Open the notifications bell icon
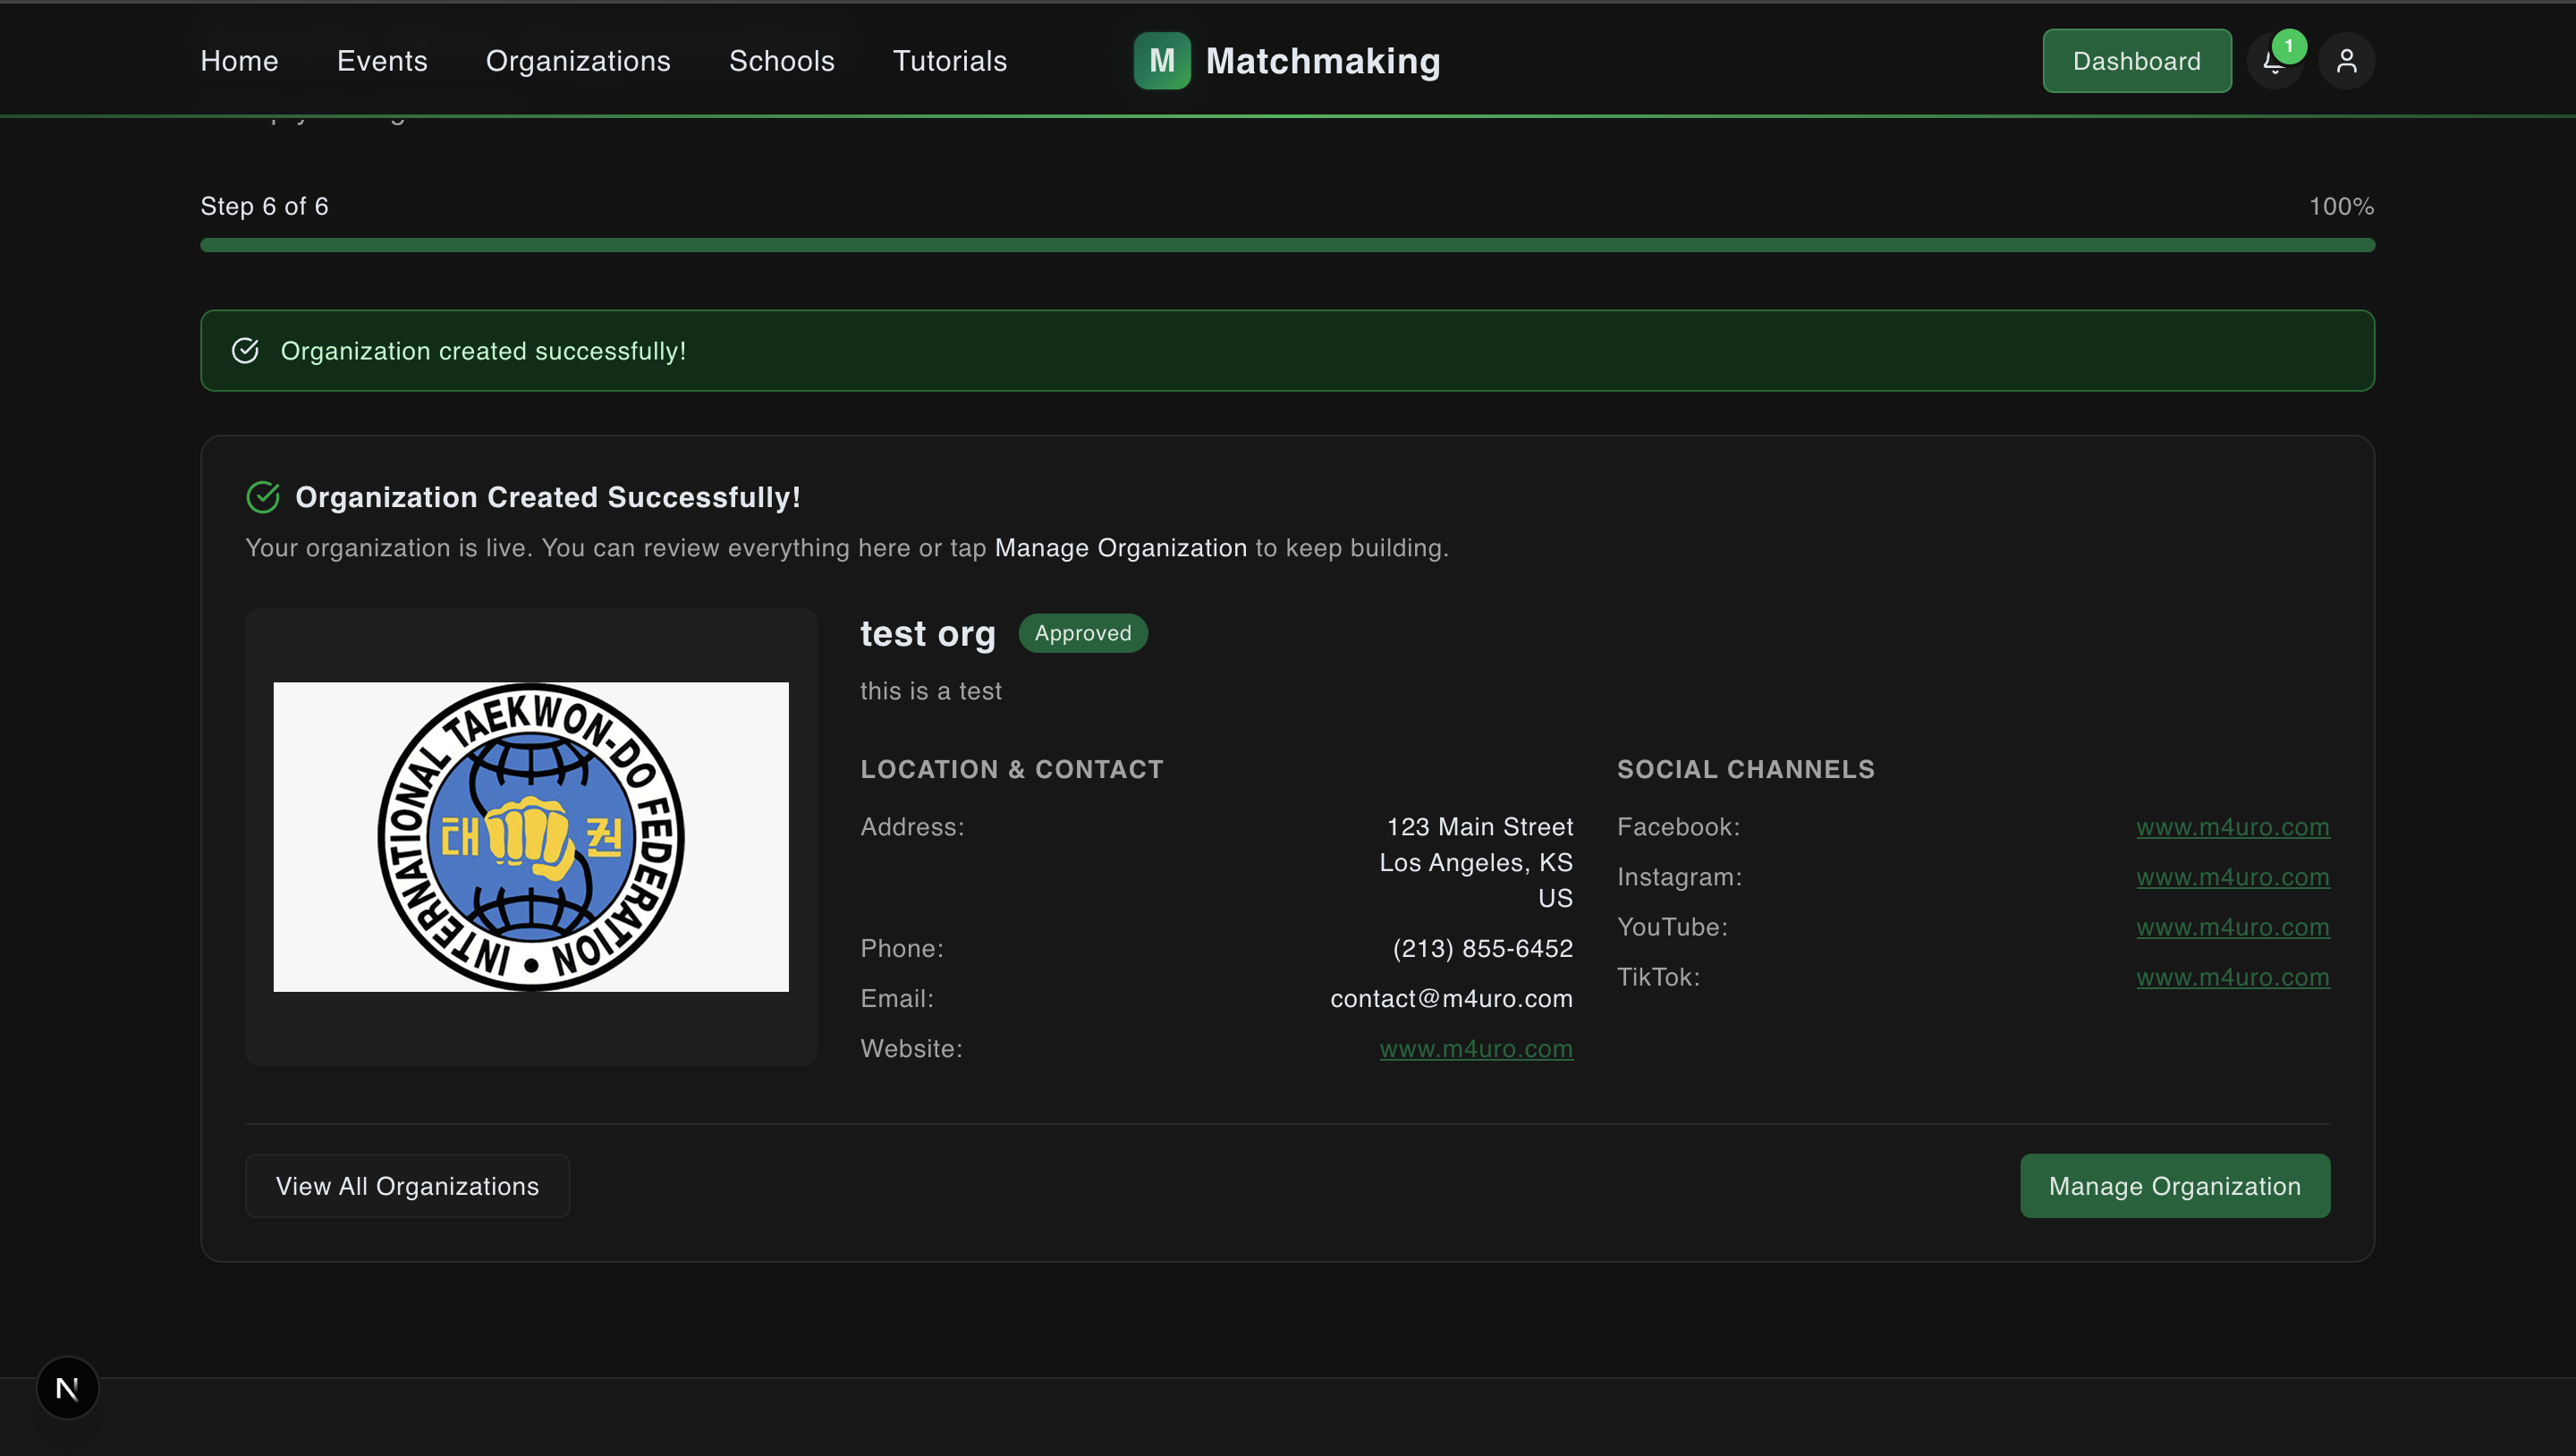The width and height of the screenshot is (2576, 1456). pos(2274,61)
